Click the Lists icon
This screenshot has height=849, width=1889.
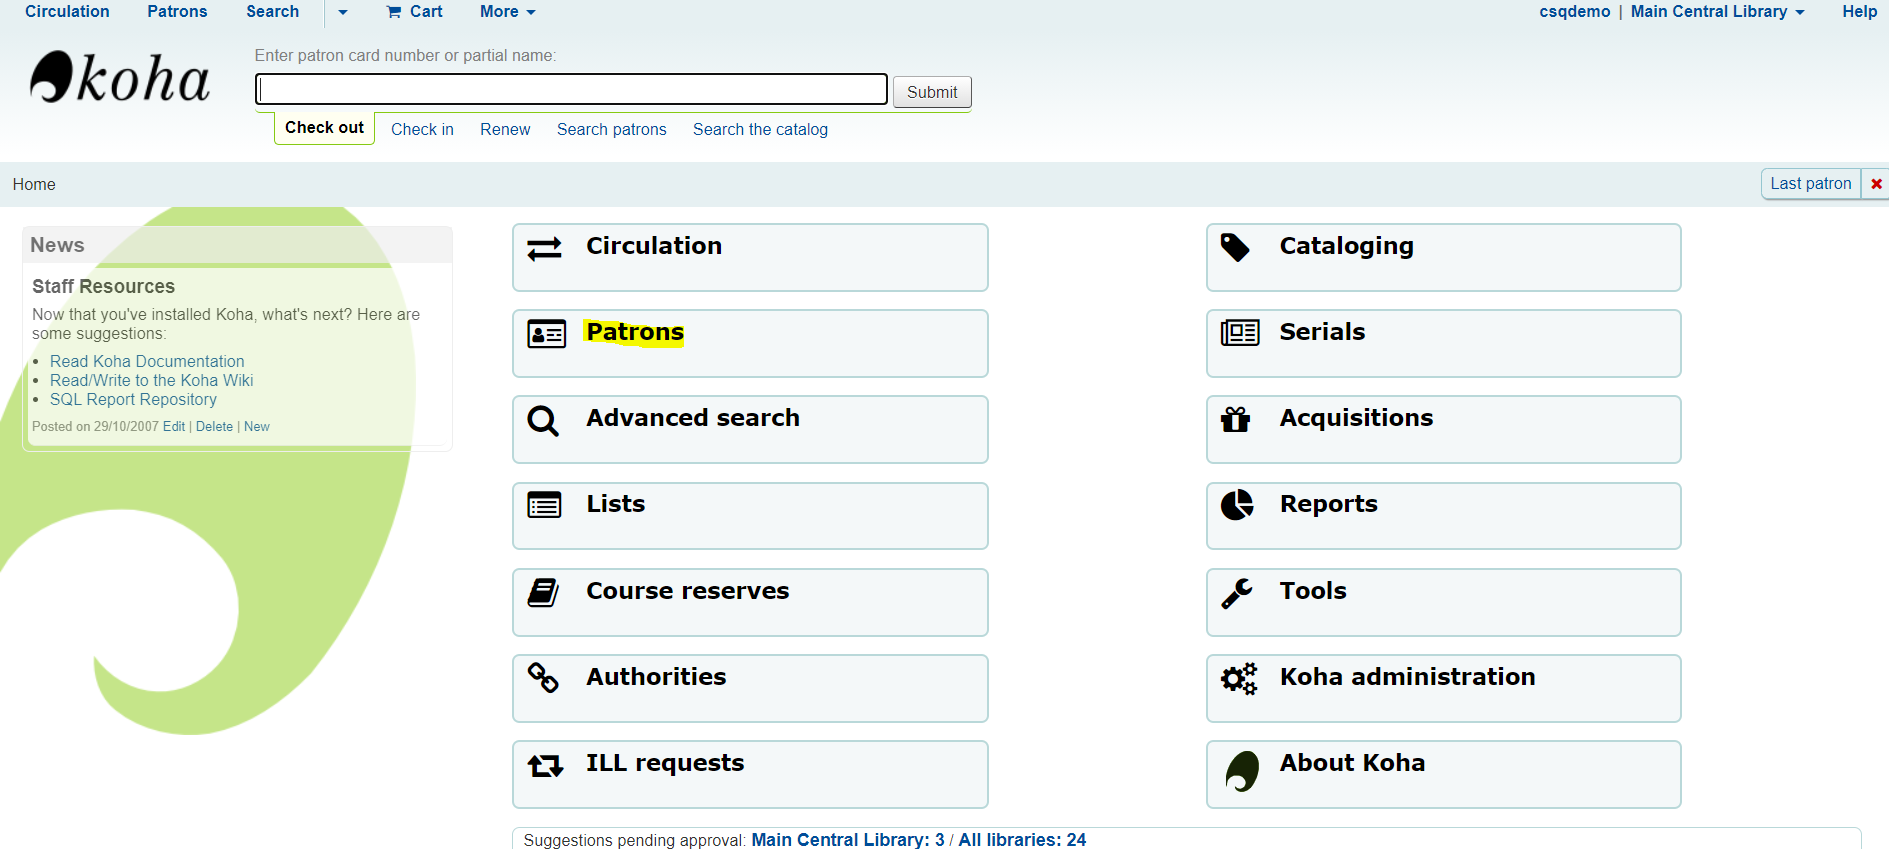click(x=544, y=505)
